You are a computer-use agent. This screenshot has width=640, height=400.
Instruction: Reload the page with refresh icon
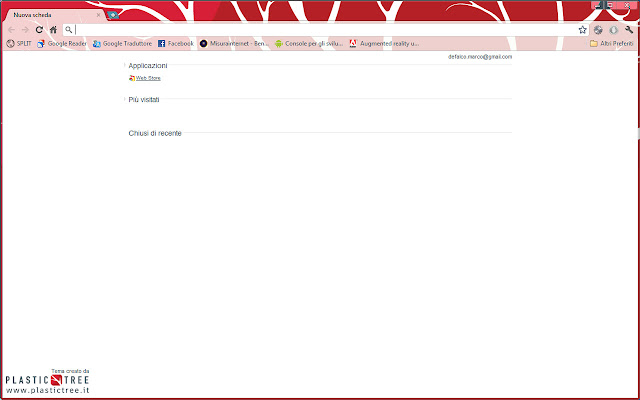tap(39, 30)
